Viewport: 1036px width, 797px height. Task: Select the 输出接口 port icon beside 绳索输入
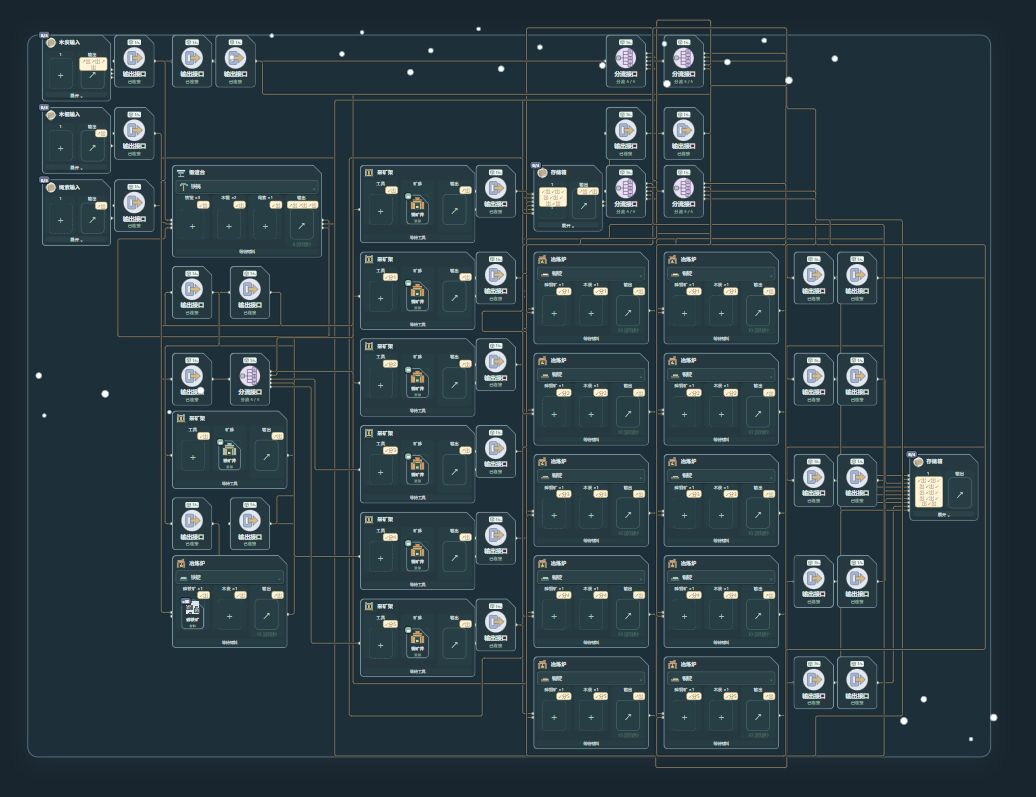click(x=134, y=202)
